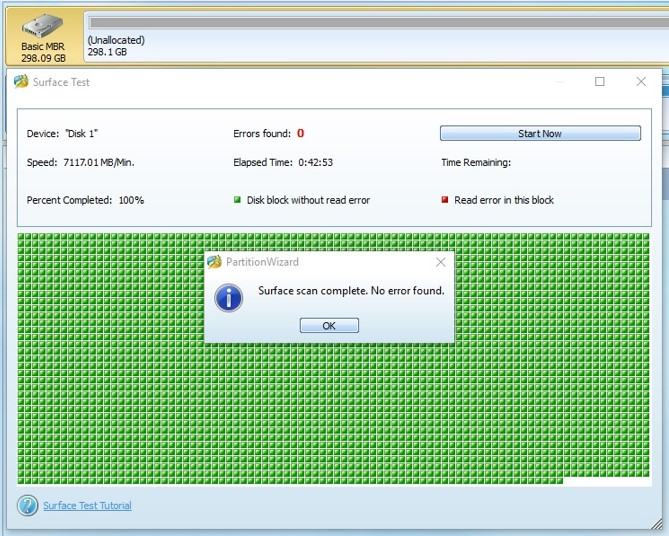This screenshot has height=536, width=669.
Task: Maximize the Surface Test window
Action: [599, 82]
